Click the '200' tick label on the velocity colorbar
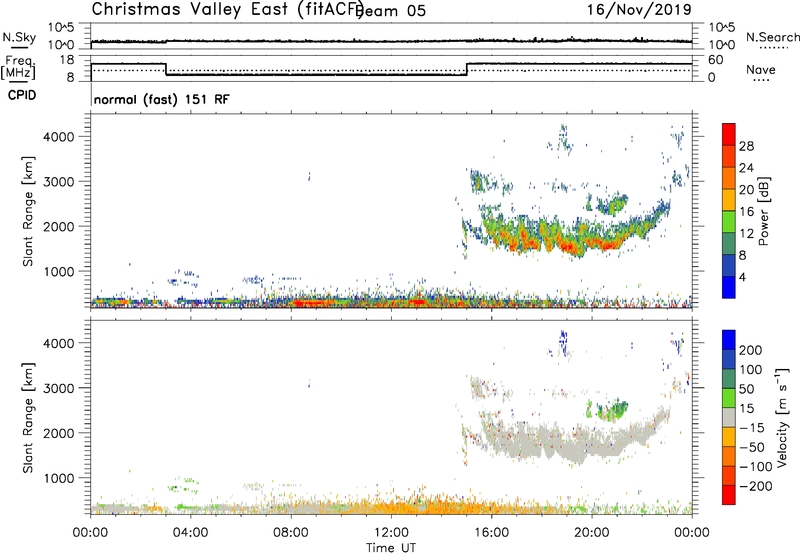This screenshot has width=800, height=554. [751, 350]
